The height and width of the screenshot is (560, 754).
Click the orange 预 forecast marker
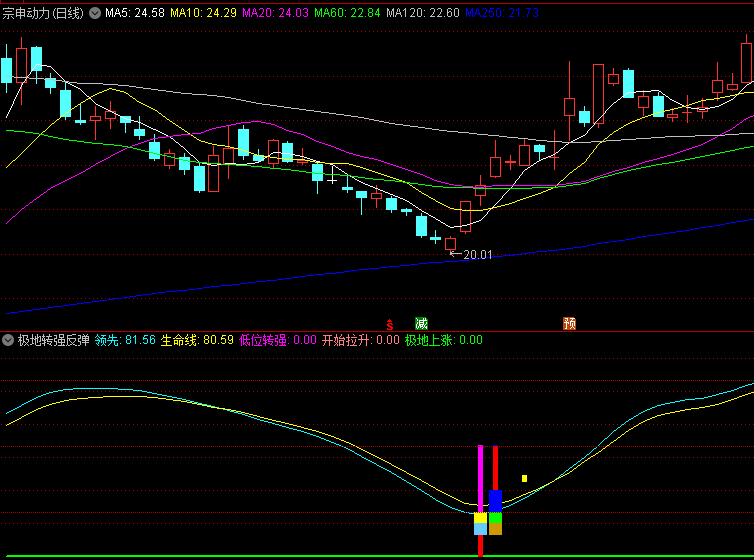click(569, 323)
